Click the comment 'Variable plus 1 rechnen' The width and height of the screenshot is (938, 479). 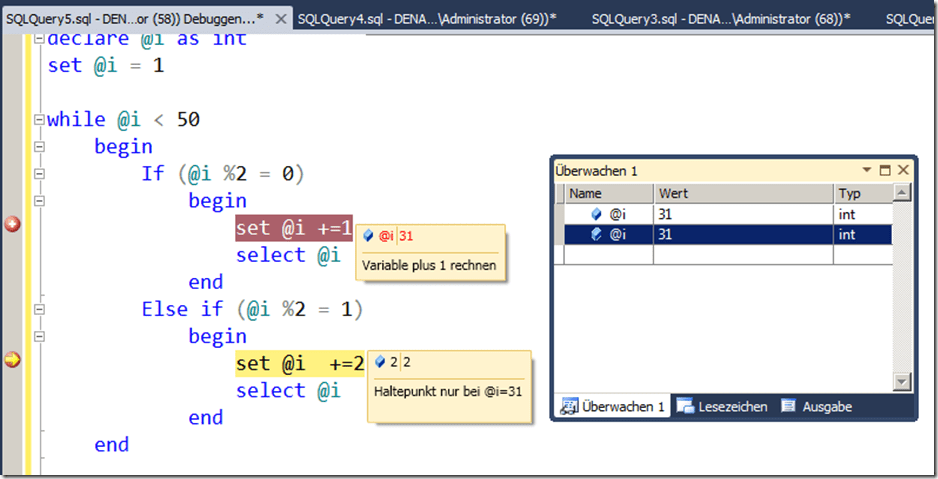(430, 266)
